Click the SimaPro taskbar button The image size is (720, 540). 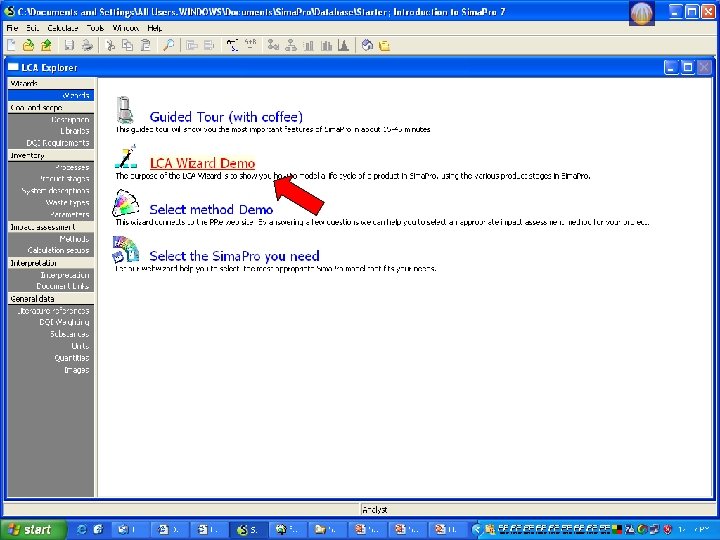point(247,529)
